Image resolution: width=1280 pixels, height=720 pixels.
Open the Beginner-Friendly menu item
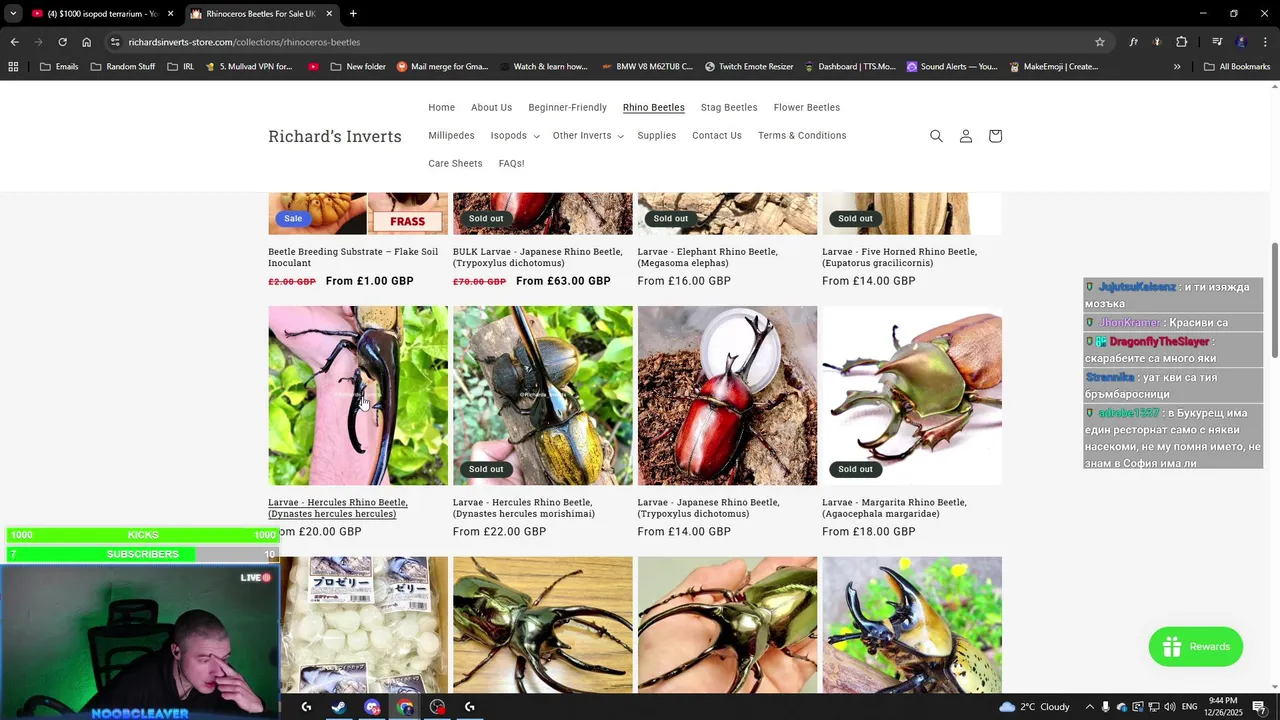[567, 108]
